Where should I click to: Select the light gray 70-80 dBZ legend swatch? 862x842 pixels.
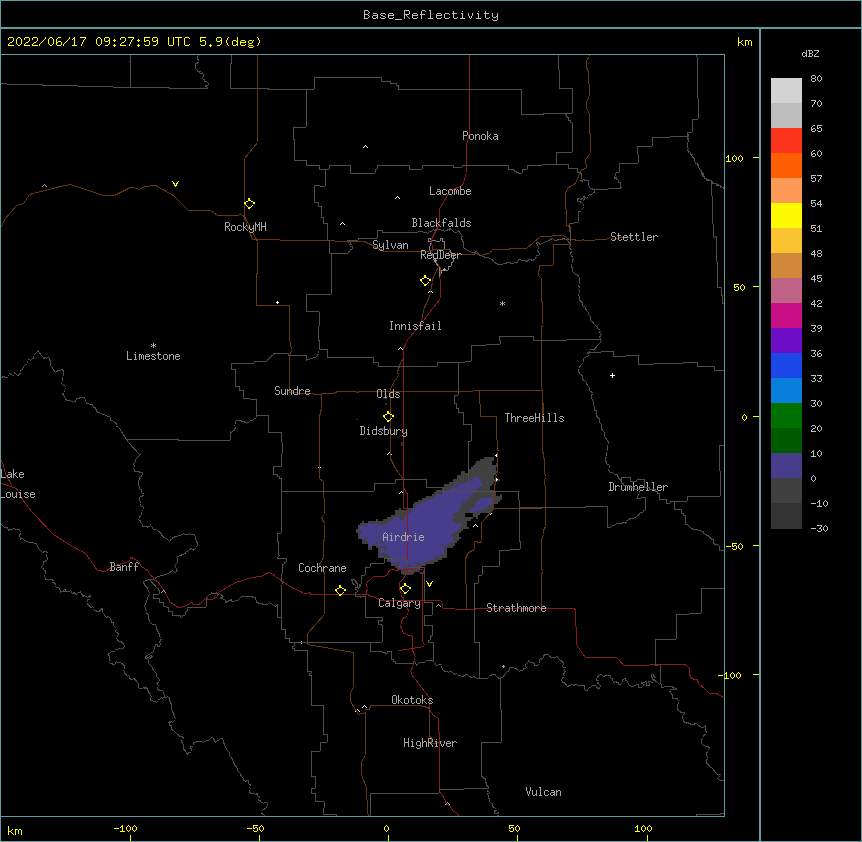786,91
